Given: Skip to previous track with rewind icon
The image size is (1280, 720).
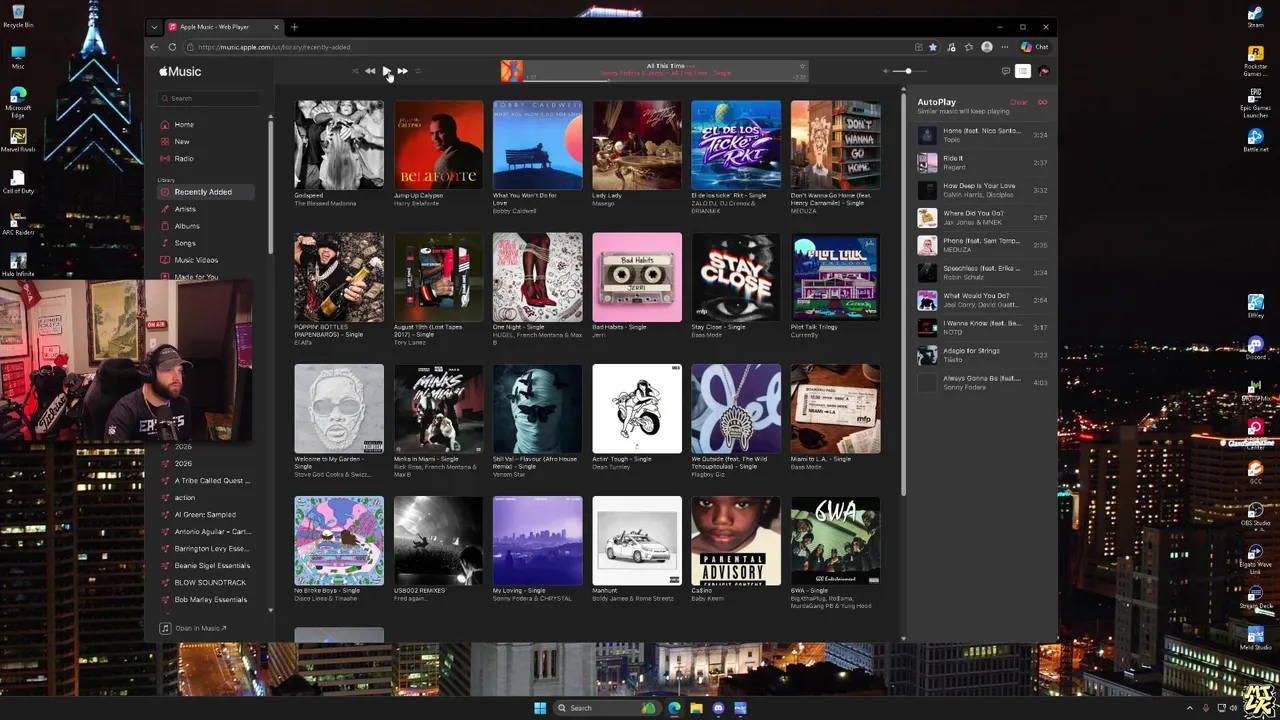Looking at the screenshot, I should click(370, 71).
